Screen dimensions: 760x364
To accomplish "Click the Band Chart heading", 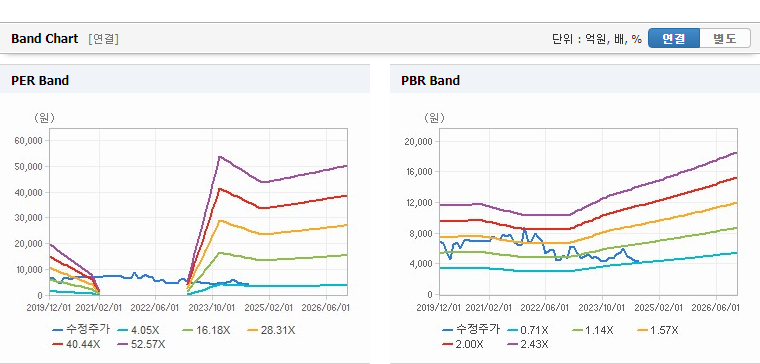I will (45, 39).
